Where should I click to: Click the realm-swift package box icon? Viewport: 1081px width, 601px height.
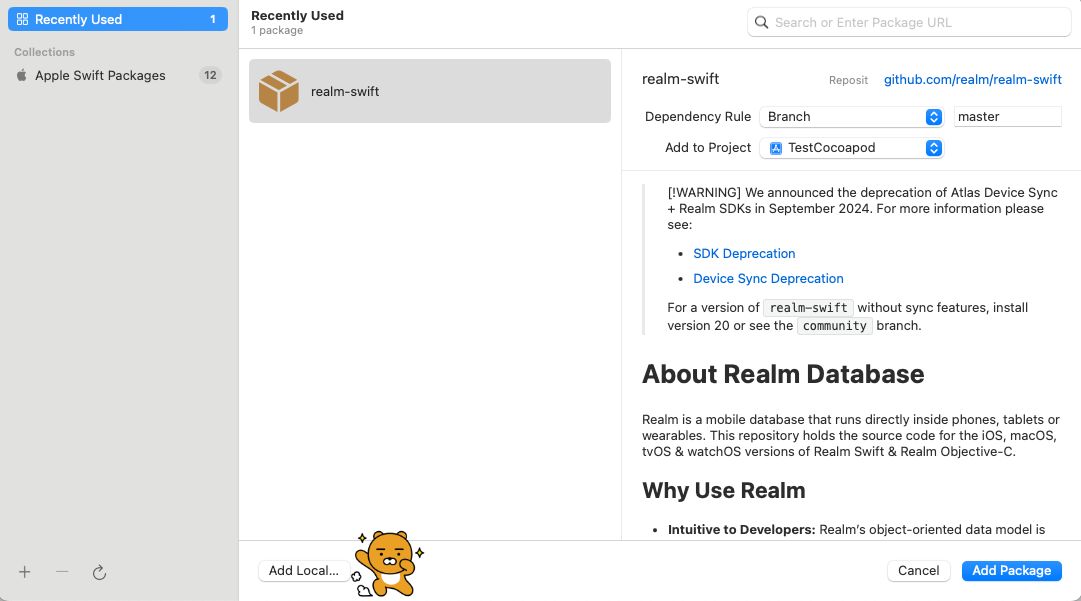(279, 91)
